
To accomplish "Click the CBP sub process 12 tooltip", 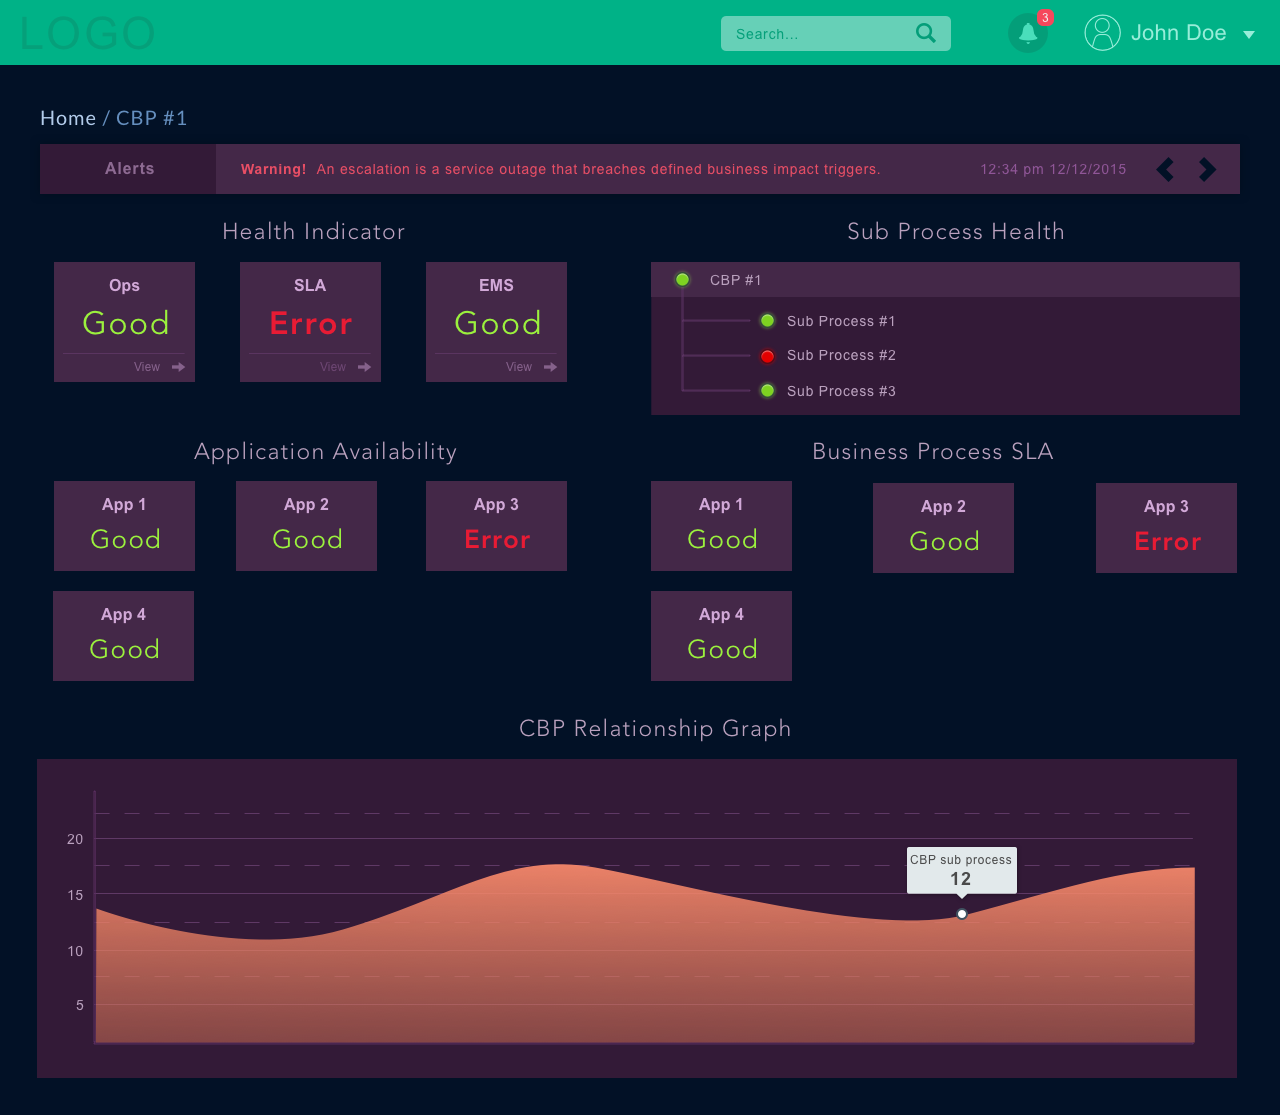I will tap(961, 871).
